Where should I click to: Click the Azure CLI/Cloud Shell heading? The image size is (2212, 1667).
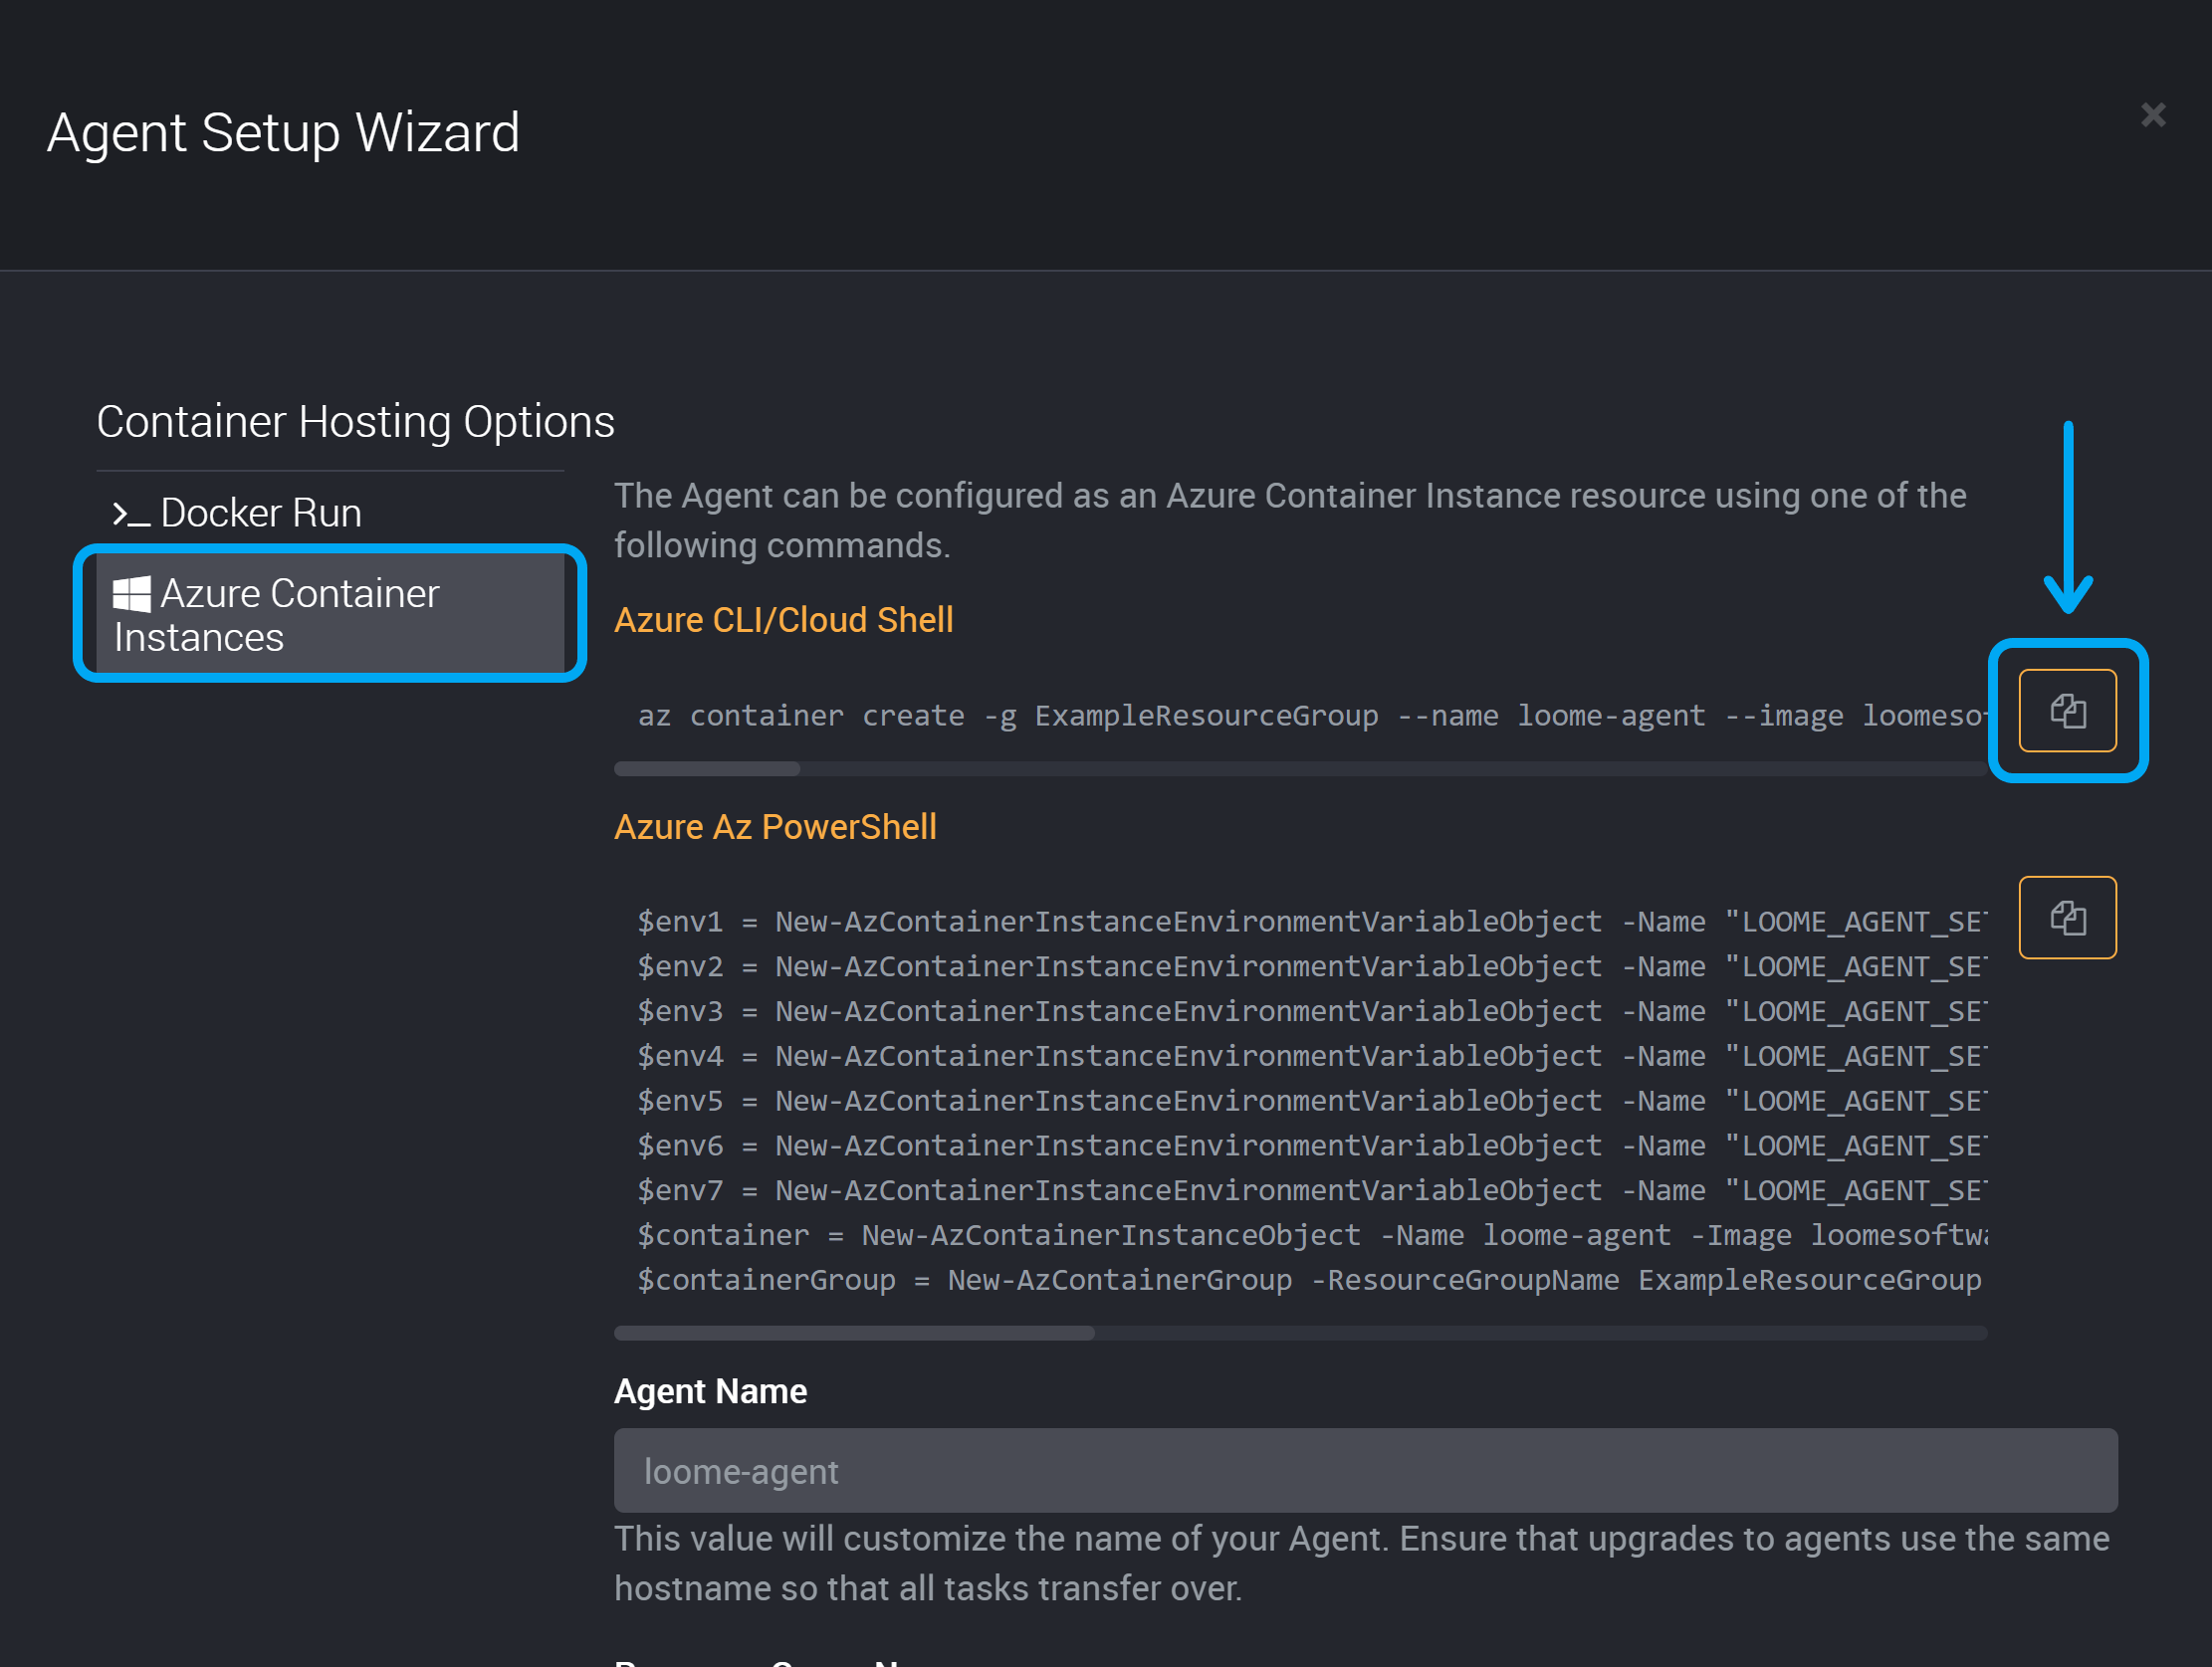tap(783, 620)
